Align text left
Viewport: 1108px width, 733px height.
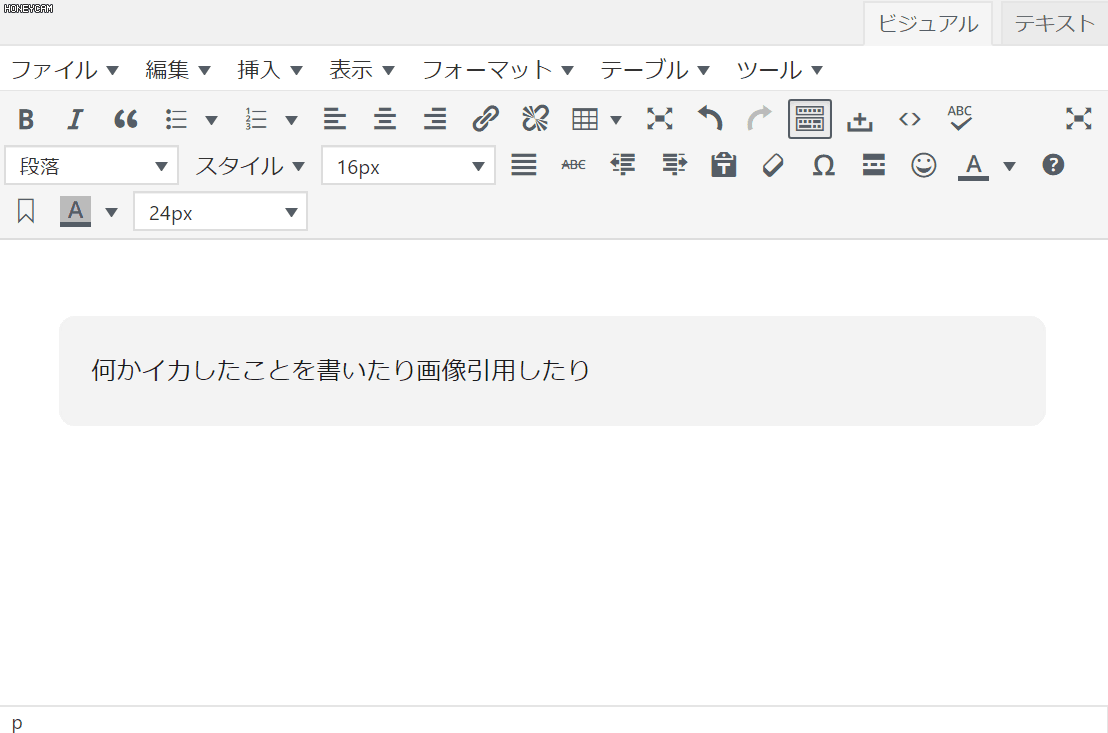335,119
